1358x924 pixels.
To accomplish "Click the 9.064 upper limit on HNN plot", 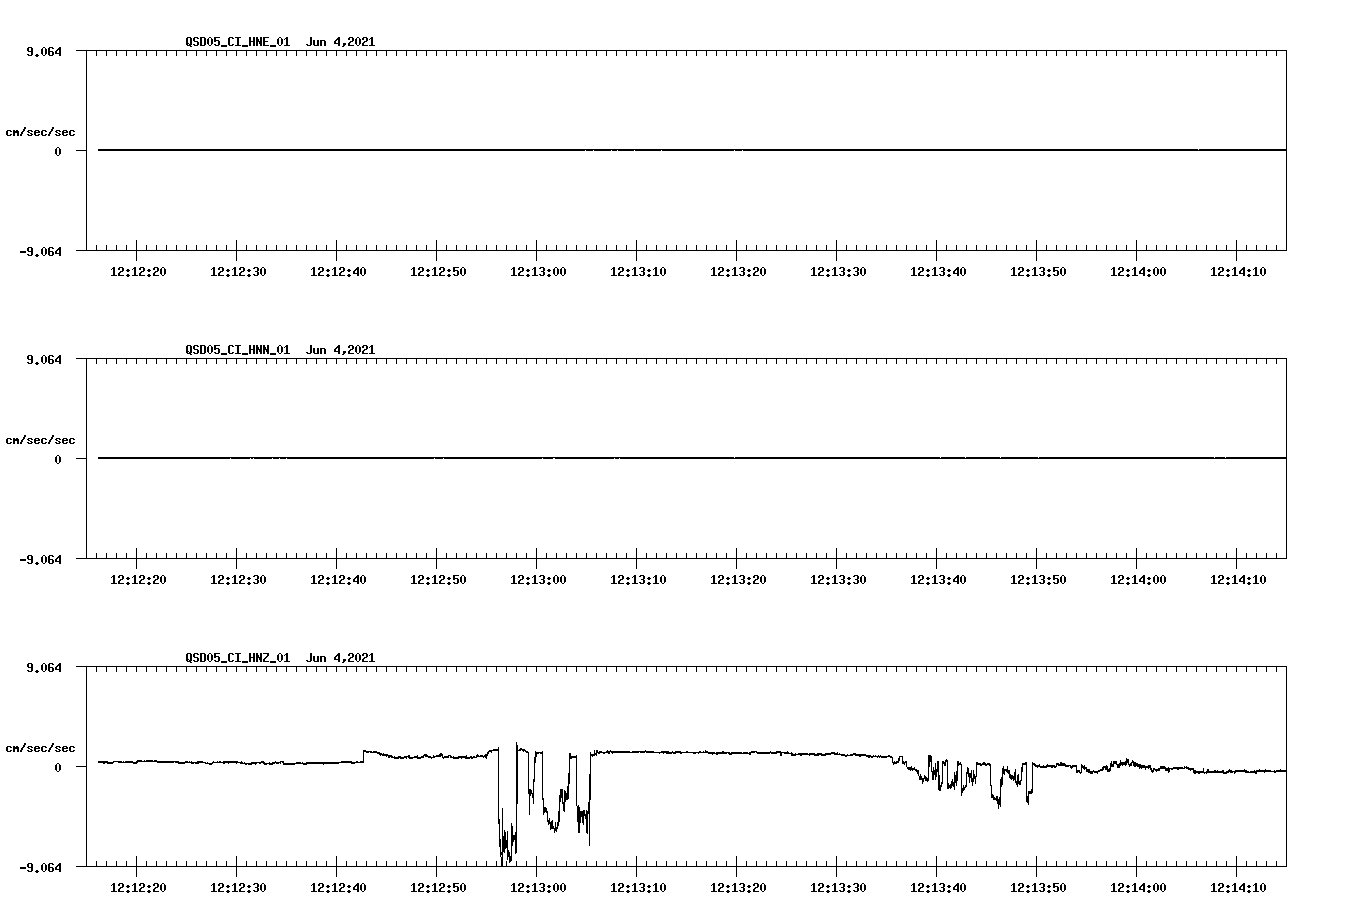I will 44,359.
